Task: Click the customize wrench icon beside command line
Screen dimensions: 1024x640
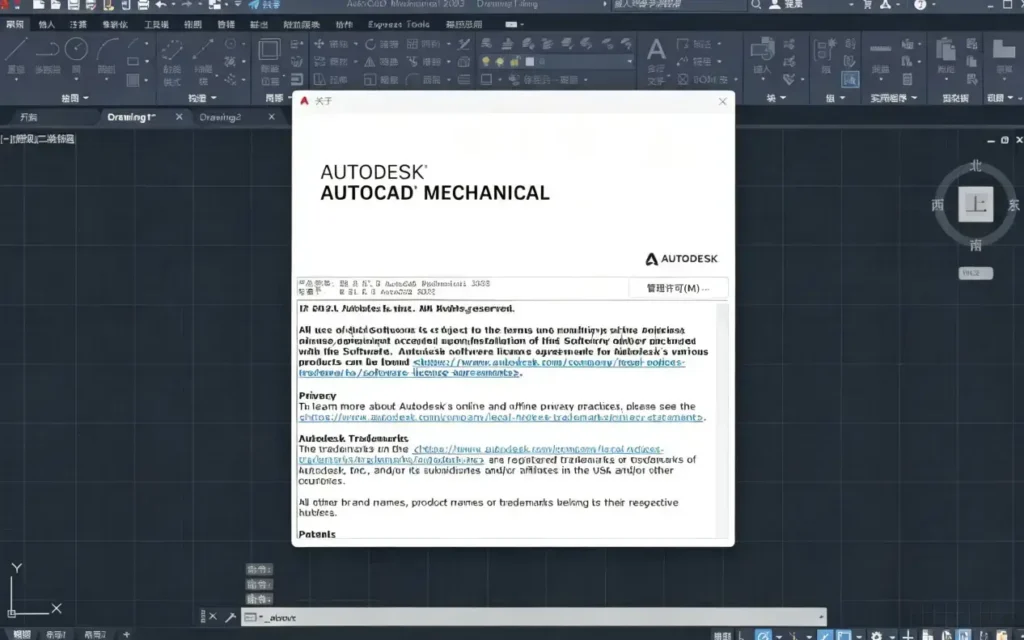Action: coord(230,617)
